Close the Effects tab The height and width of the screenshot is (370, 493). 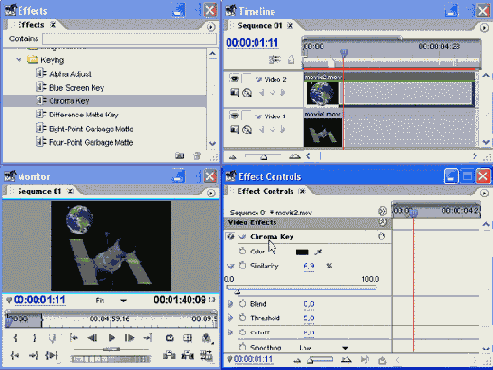tap(53, 25)
